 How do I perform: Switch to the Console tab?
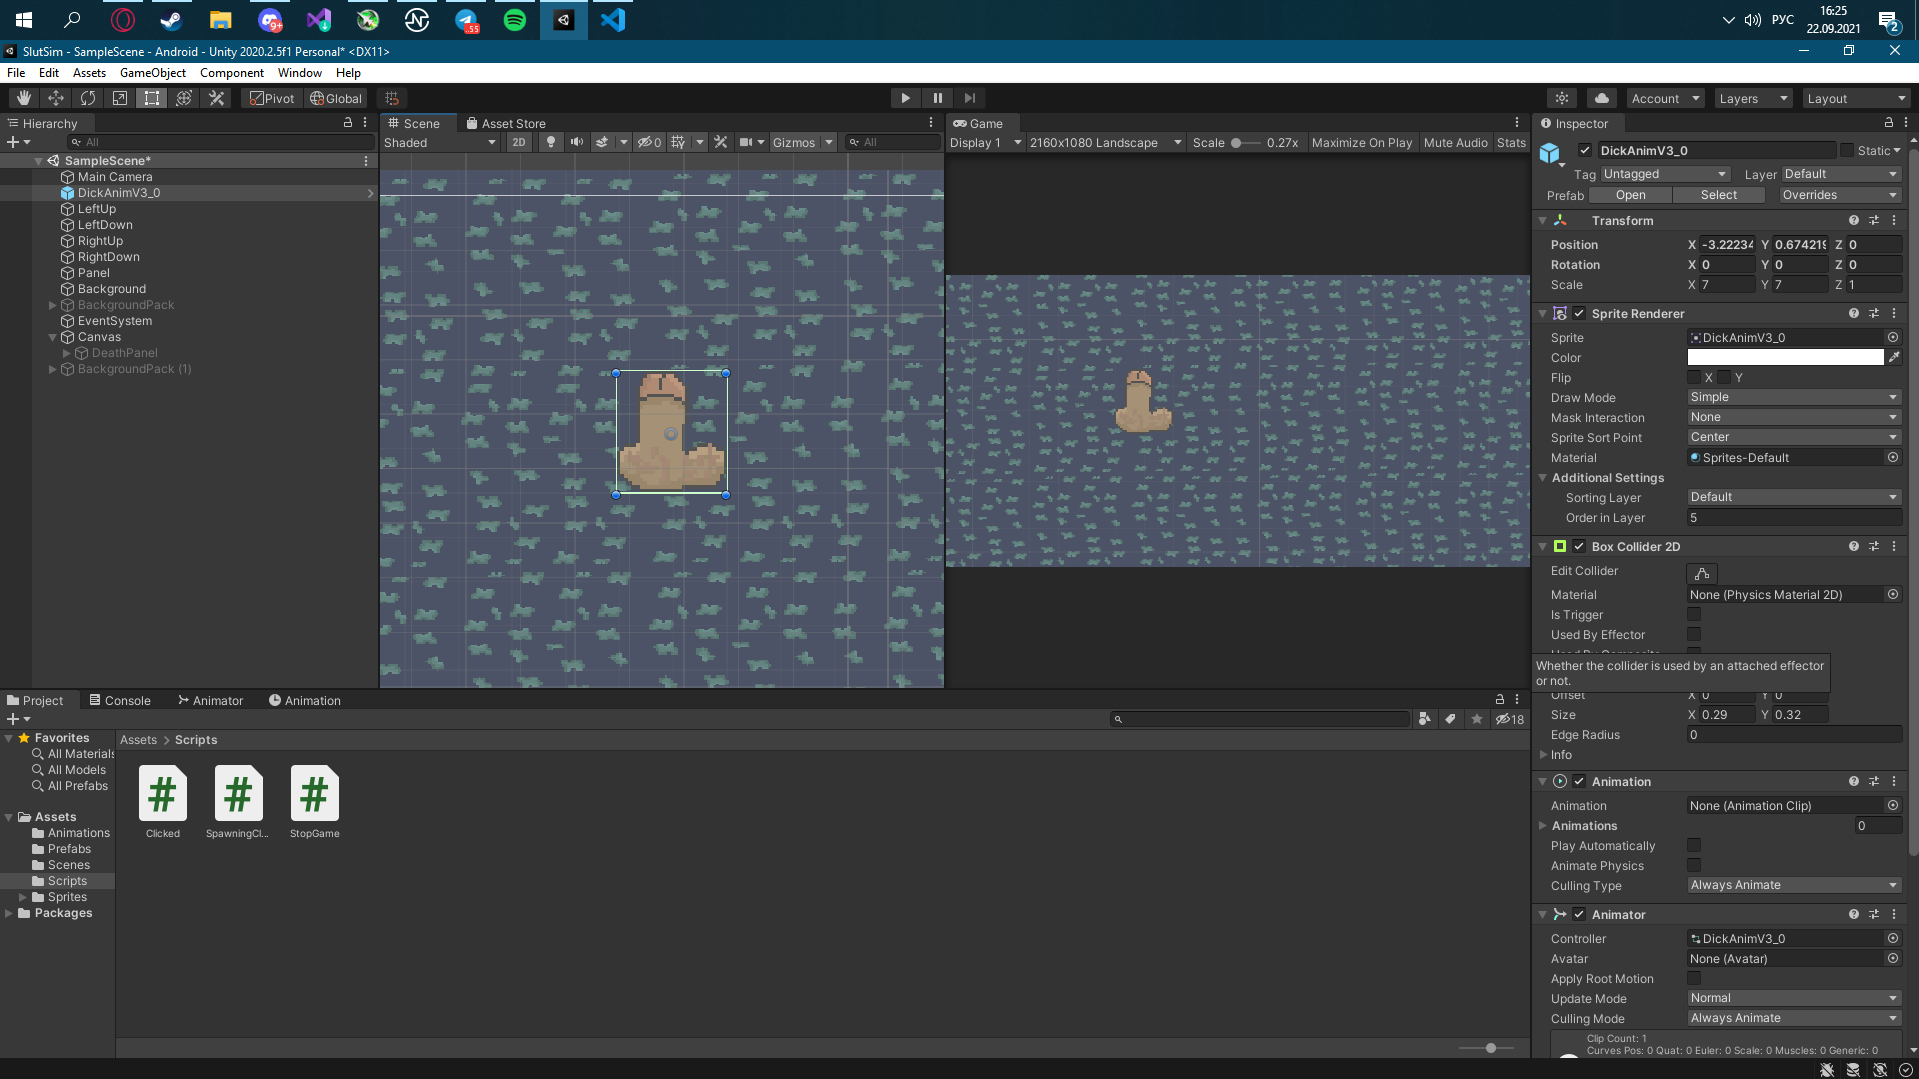tap(120, 701)
